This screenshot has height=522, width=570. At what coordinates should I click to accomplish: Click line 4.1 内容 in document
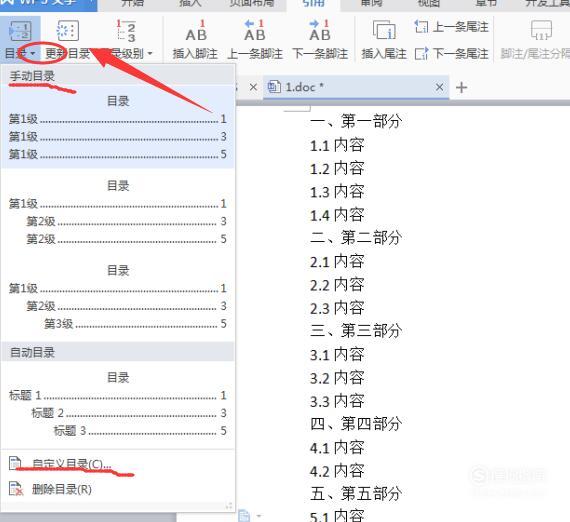pyautogui.click(x=337, y=447)
